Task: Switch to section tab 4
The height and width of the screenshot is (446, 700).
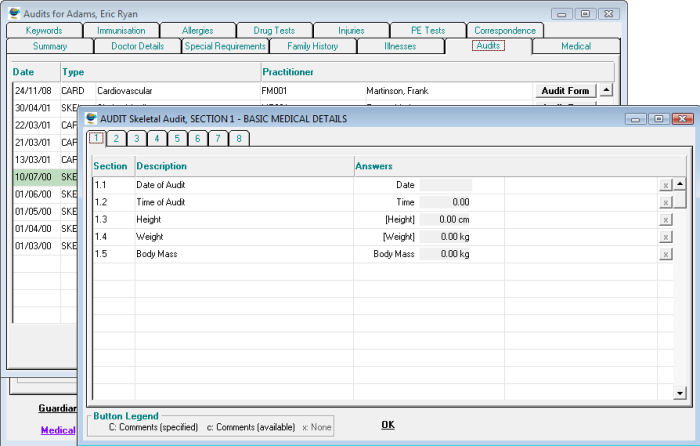Action: pos(157,138)
